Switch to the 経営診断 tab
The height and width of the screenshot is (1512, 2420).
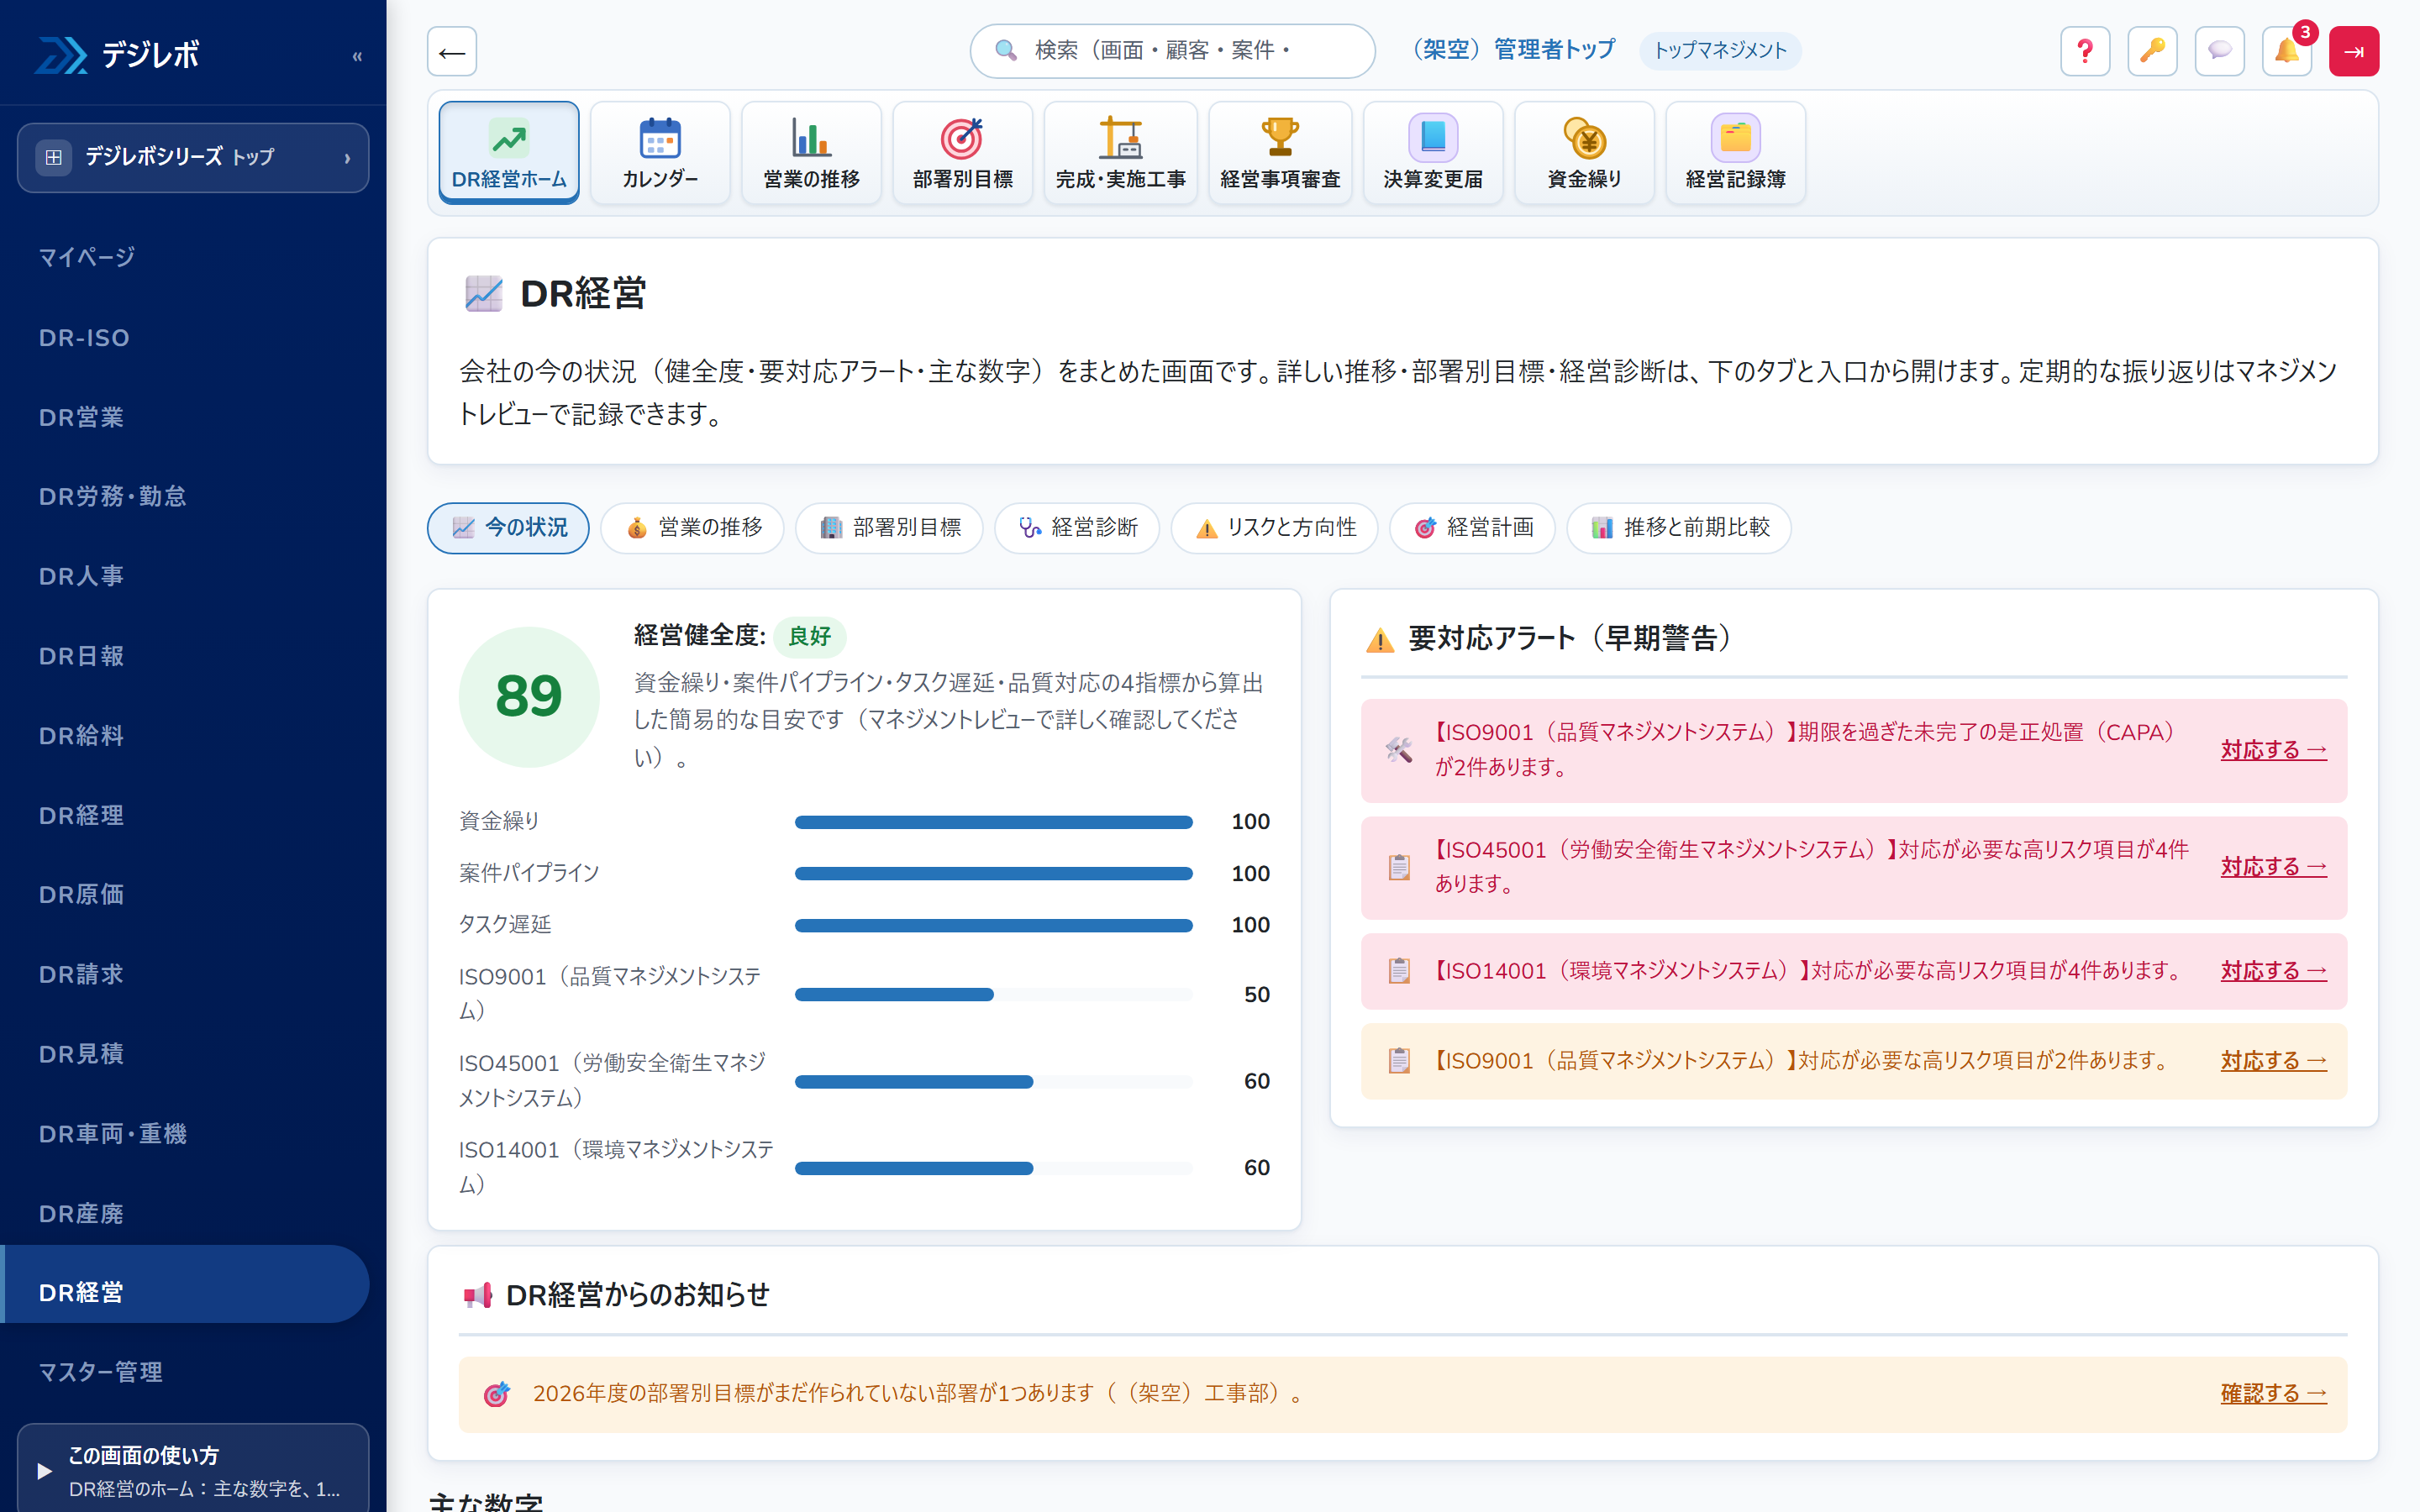(x=1077, y=527)
